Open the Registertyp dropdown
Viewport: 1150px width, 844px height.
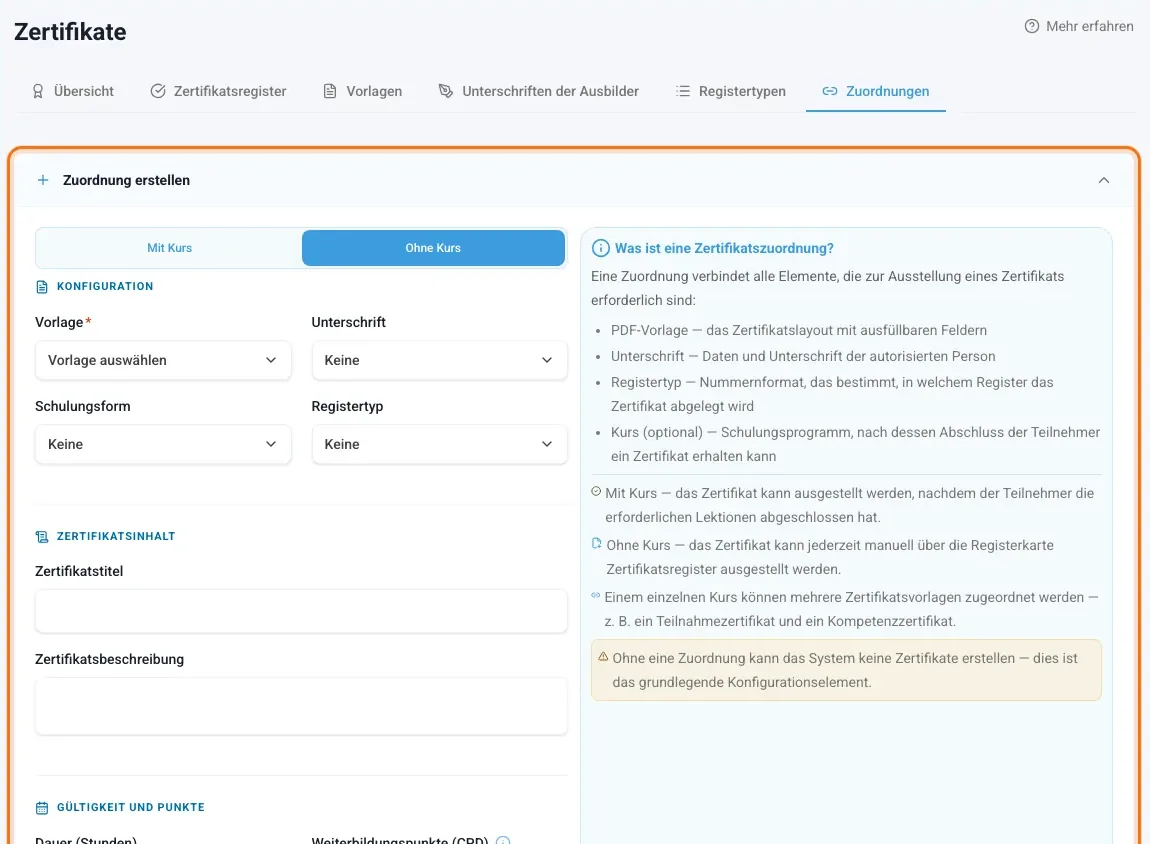coord(439,444)
